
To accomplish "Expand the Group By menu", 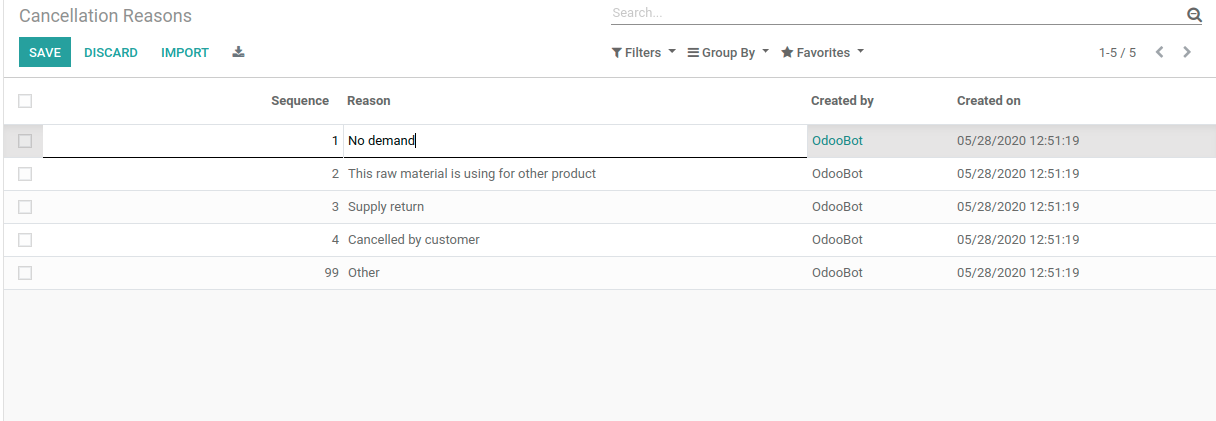I will [728, 52].
